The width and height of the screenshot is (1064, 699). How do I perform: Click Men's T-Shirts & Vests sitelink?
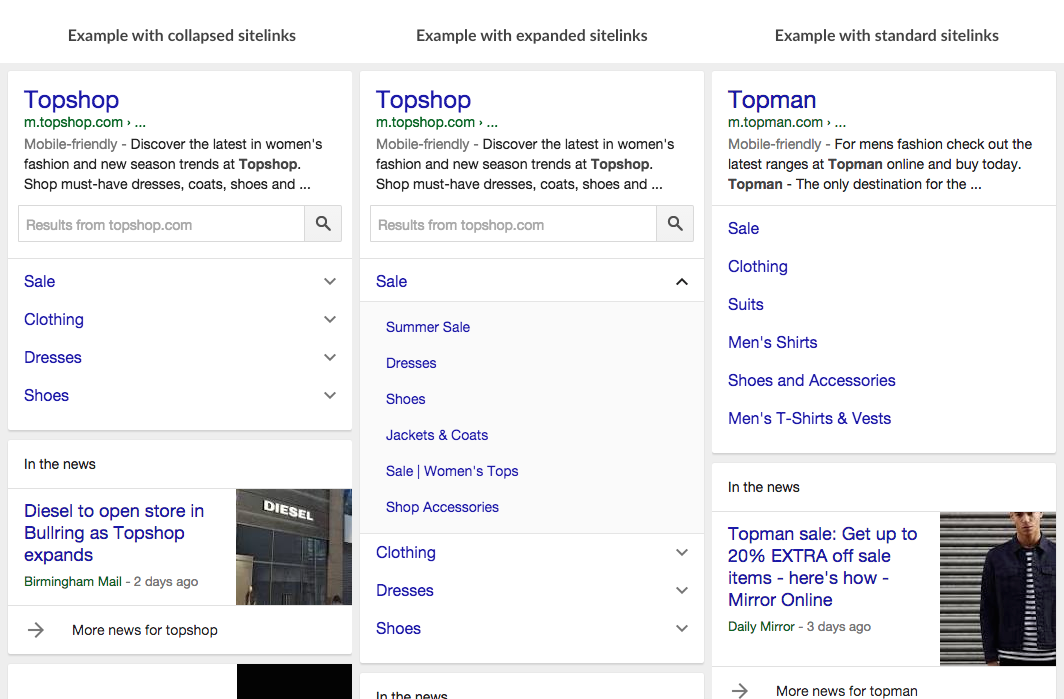point(809,419)
